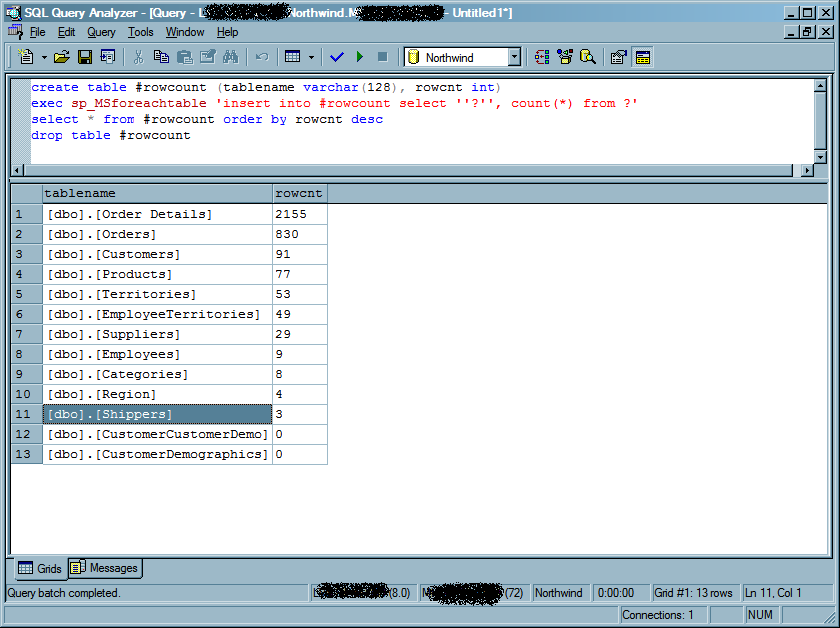
Task: Parse the query with the checkmark button
Action: click(x=336, y=57)
